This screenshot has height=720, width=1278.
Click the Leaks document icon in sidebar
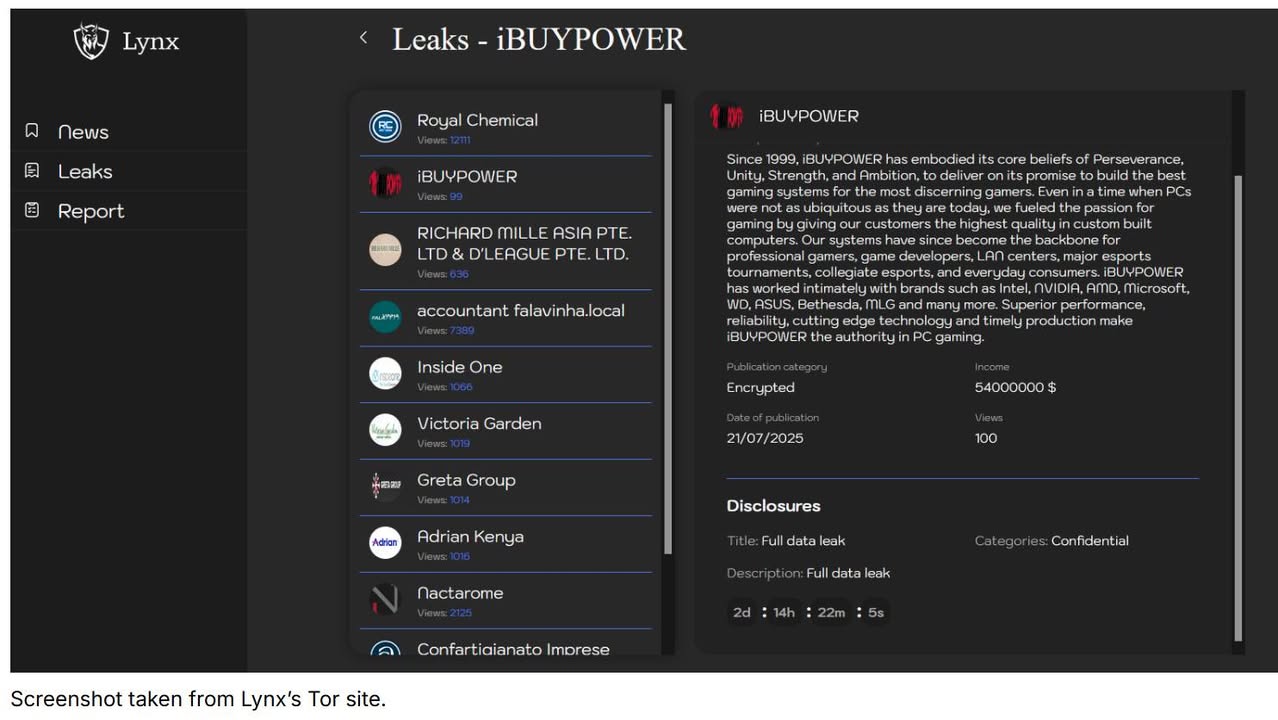(31, 170)
